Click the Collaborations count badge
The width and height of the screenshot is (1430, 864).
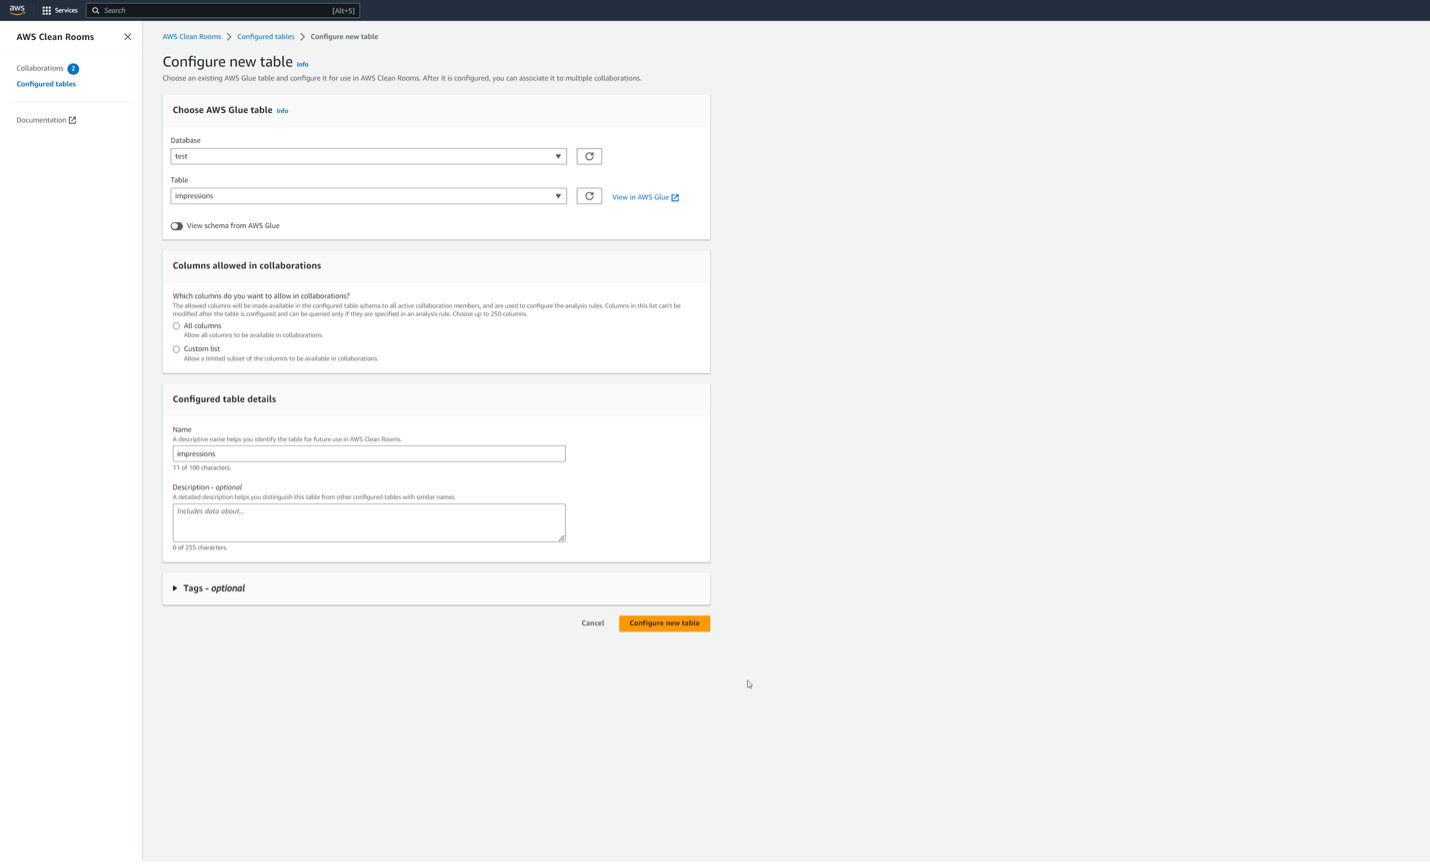(x=73, y=69)
